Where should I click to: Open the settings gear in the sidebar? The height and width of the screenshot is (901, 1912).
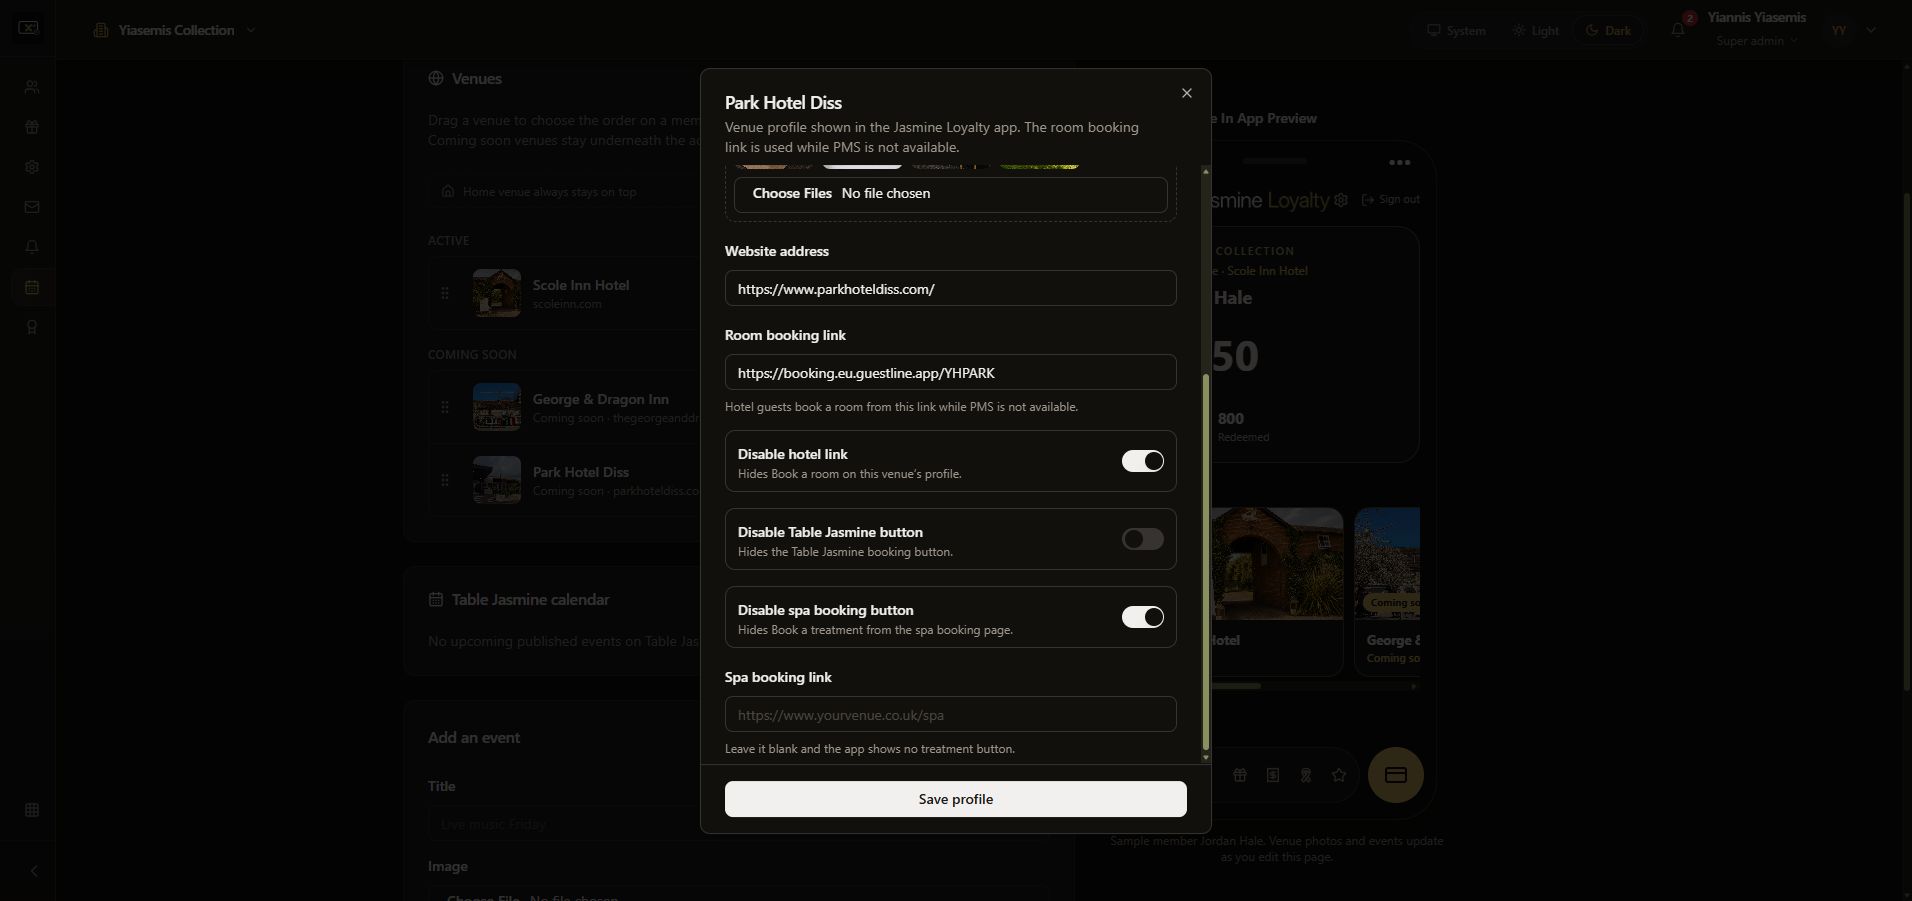(32, 167)
